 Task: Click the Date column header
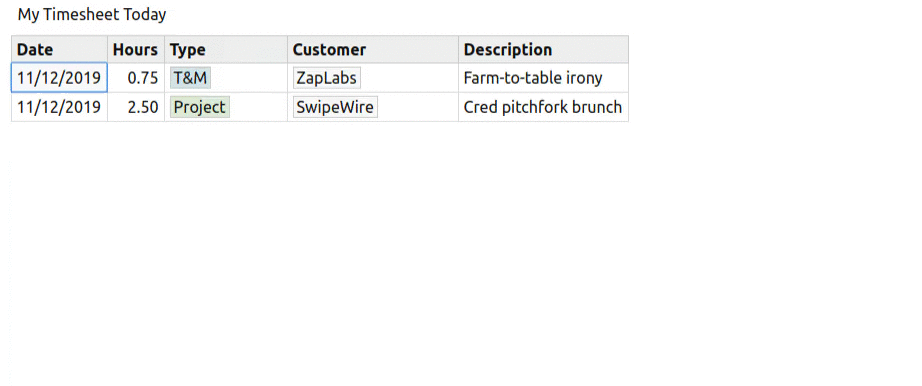pos(59,49)
